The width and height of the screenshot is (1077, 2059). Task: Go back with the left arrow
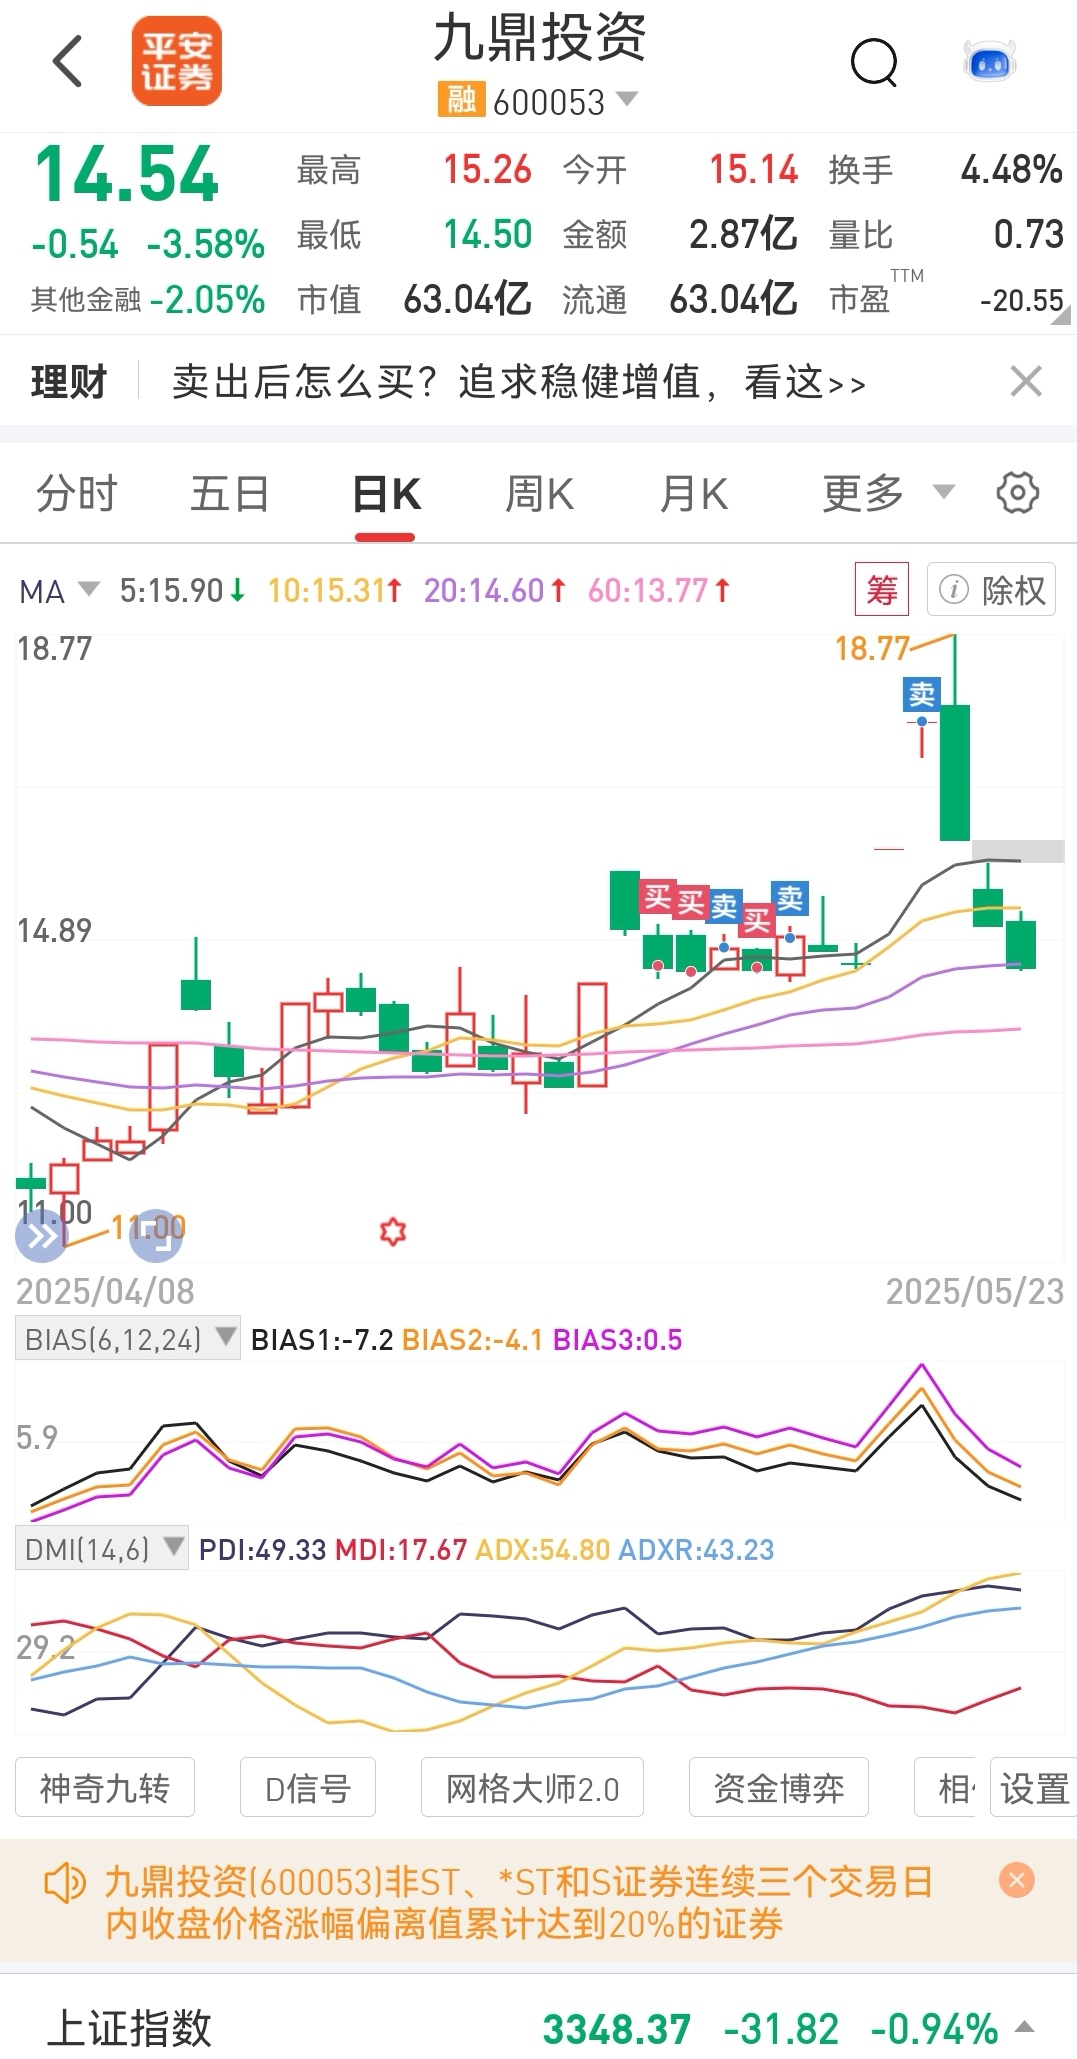pos(67,61)
